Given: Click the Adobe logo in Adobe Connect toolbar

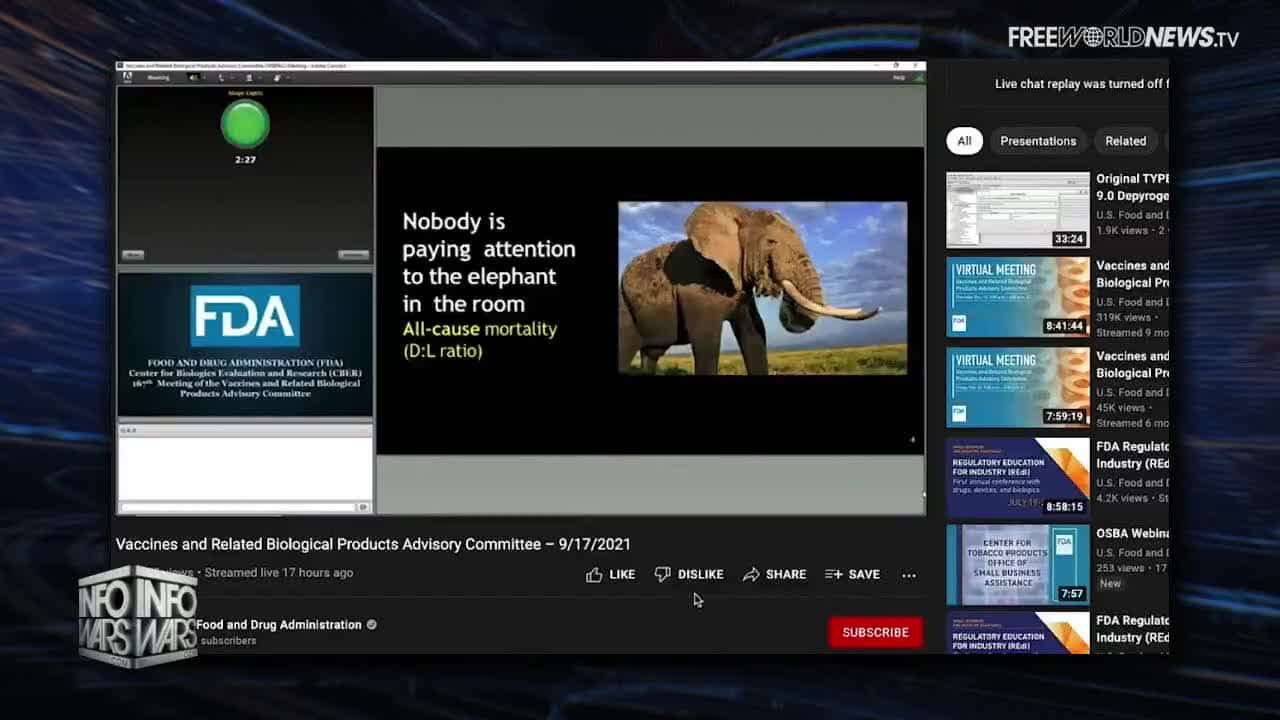Looking at the screenshot, I should pyautogui.click(x=127, y=78).
